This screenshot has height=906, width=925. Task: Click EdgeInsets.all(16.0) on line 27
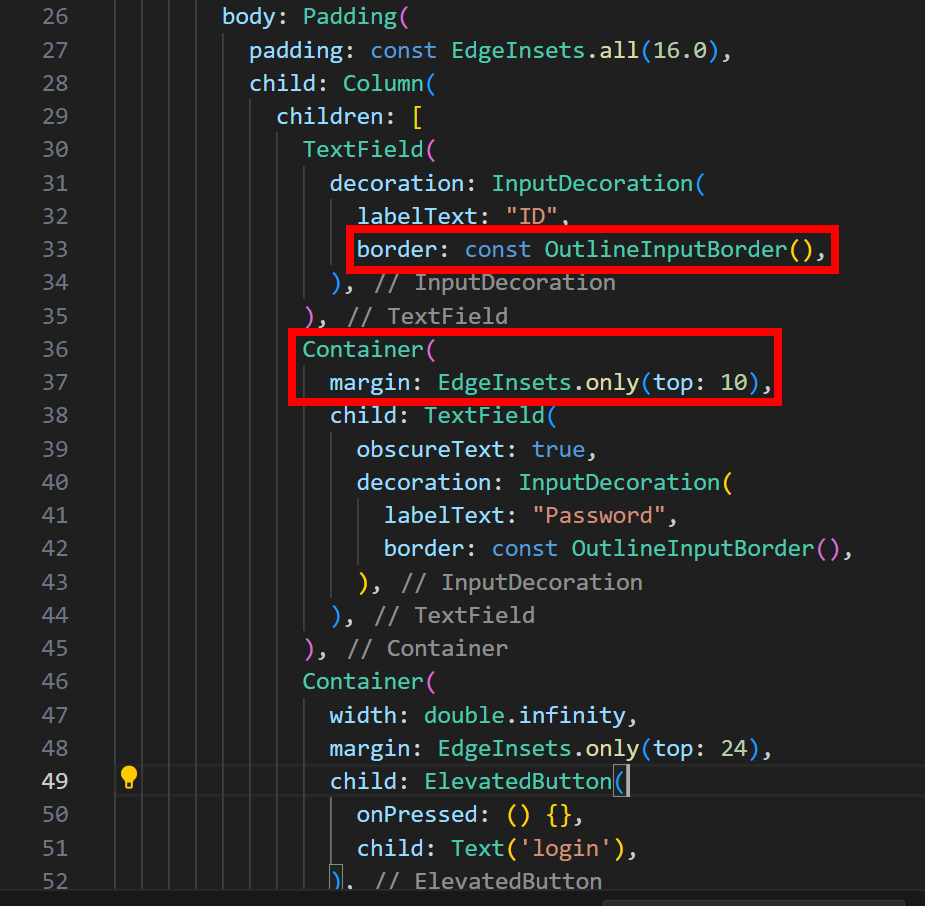click(x=585, y=50)
